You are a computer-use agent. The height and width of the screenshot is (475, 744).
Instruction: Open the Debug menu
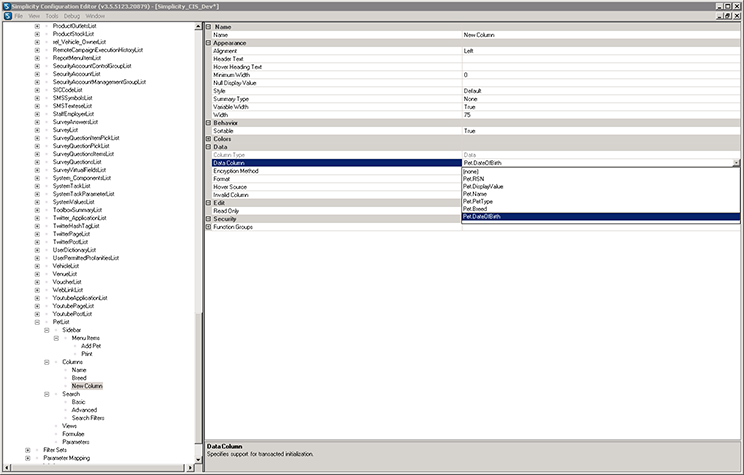click(72, 16)
